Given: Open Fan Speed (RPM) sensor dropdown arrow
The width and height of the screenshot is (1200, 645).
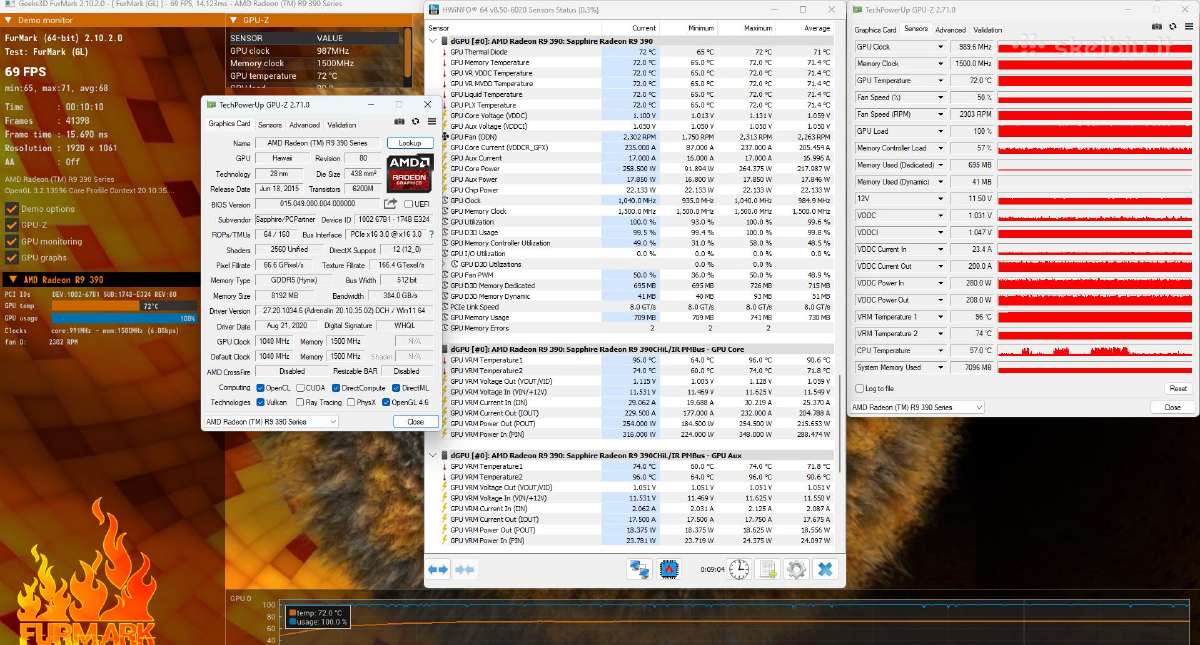Looking at the screenshot, I should [940, 114].
